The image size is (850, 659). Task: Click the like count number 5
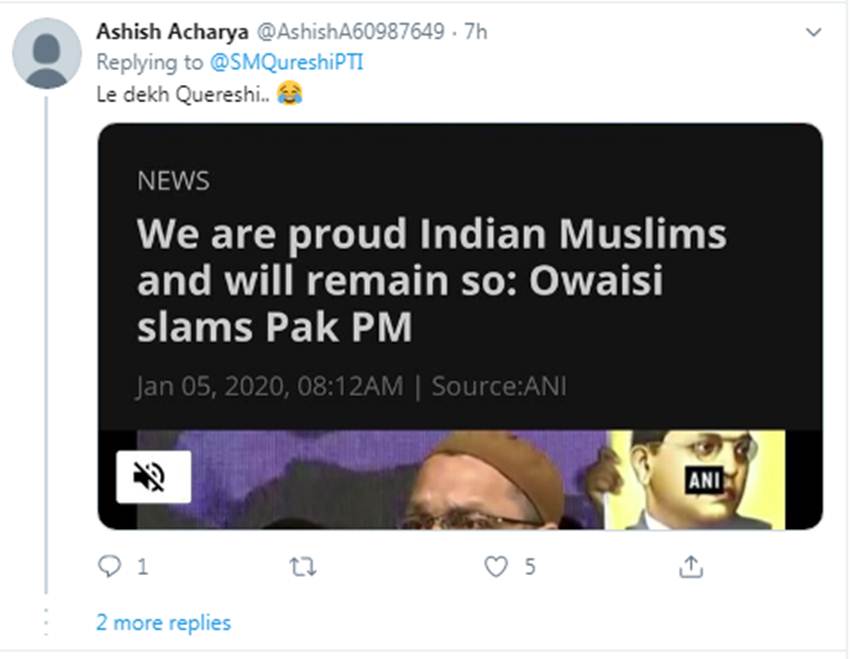tap(530, 568)
